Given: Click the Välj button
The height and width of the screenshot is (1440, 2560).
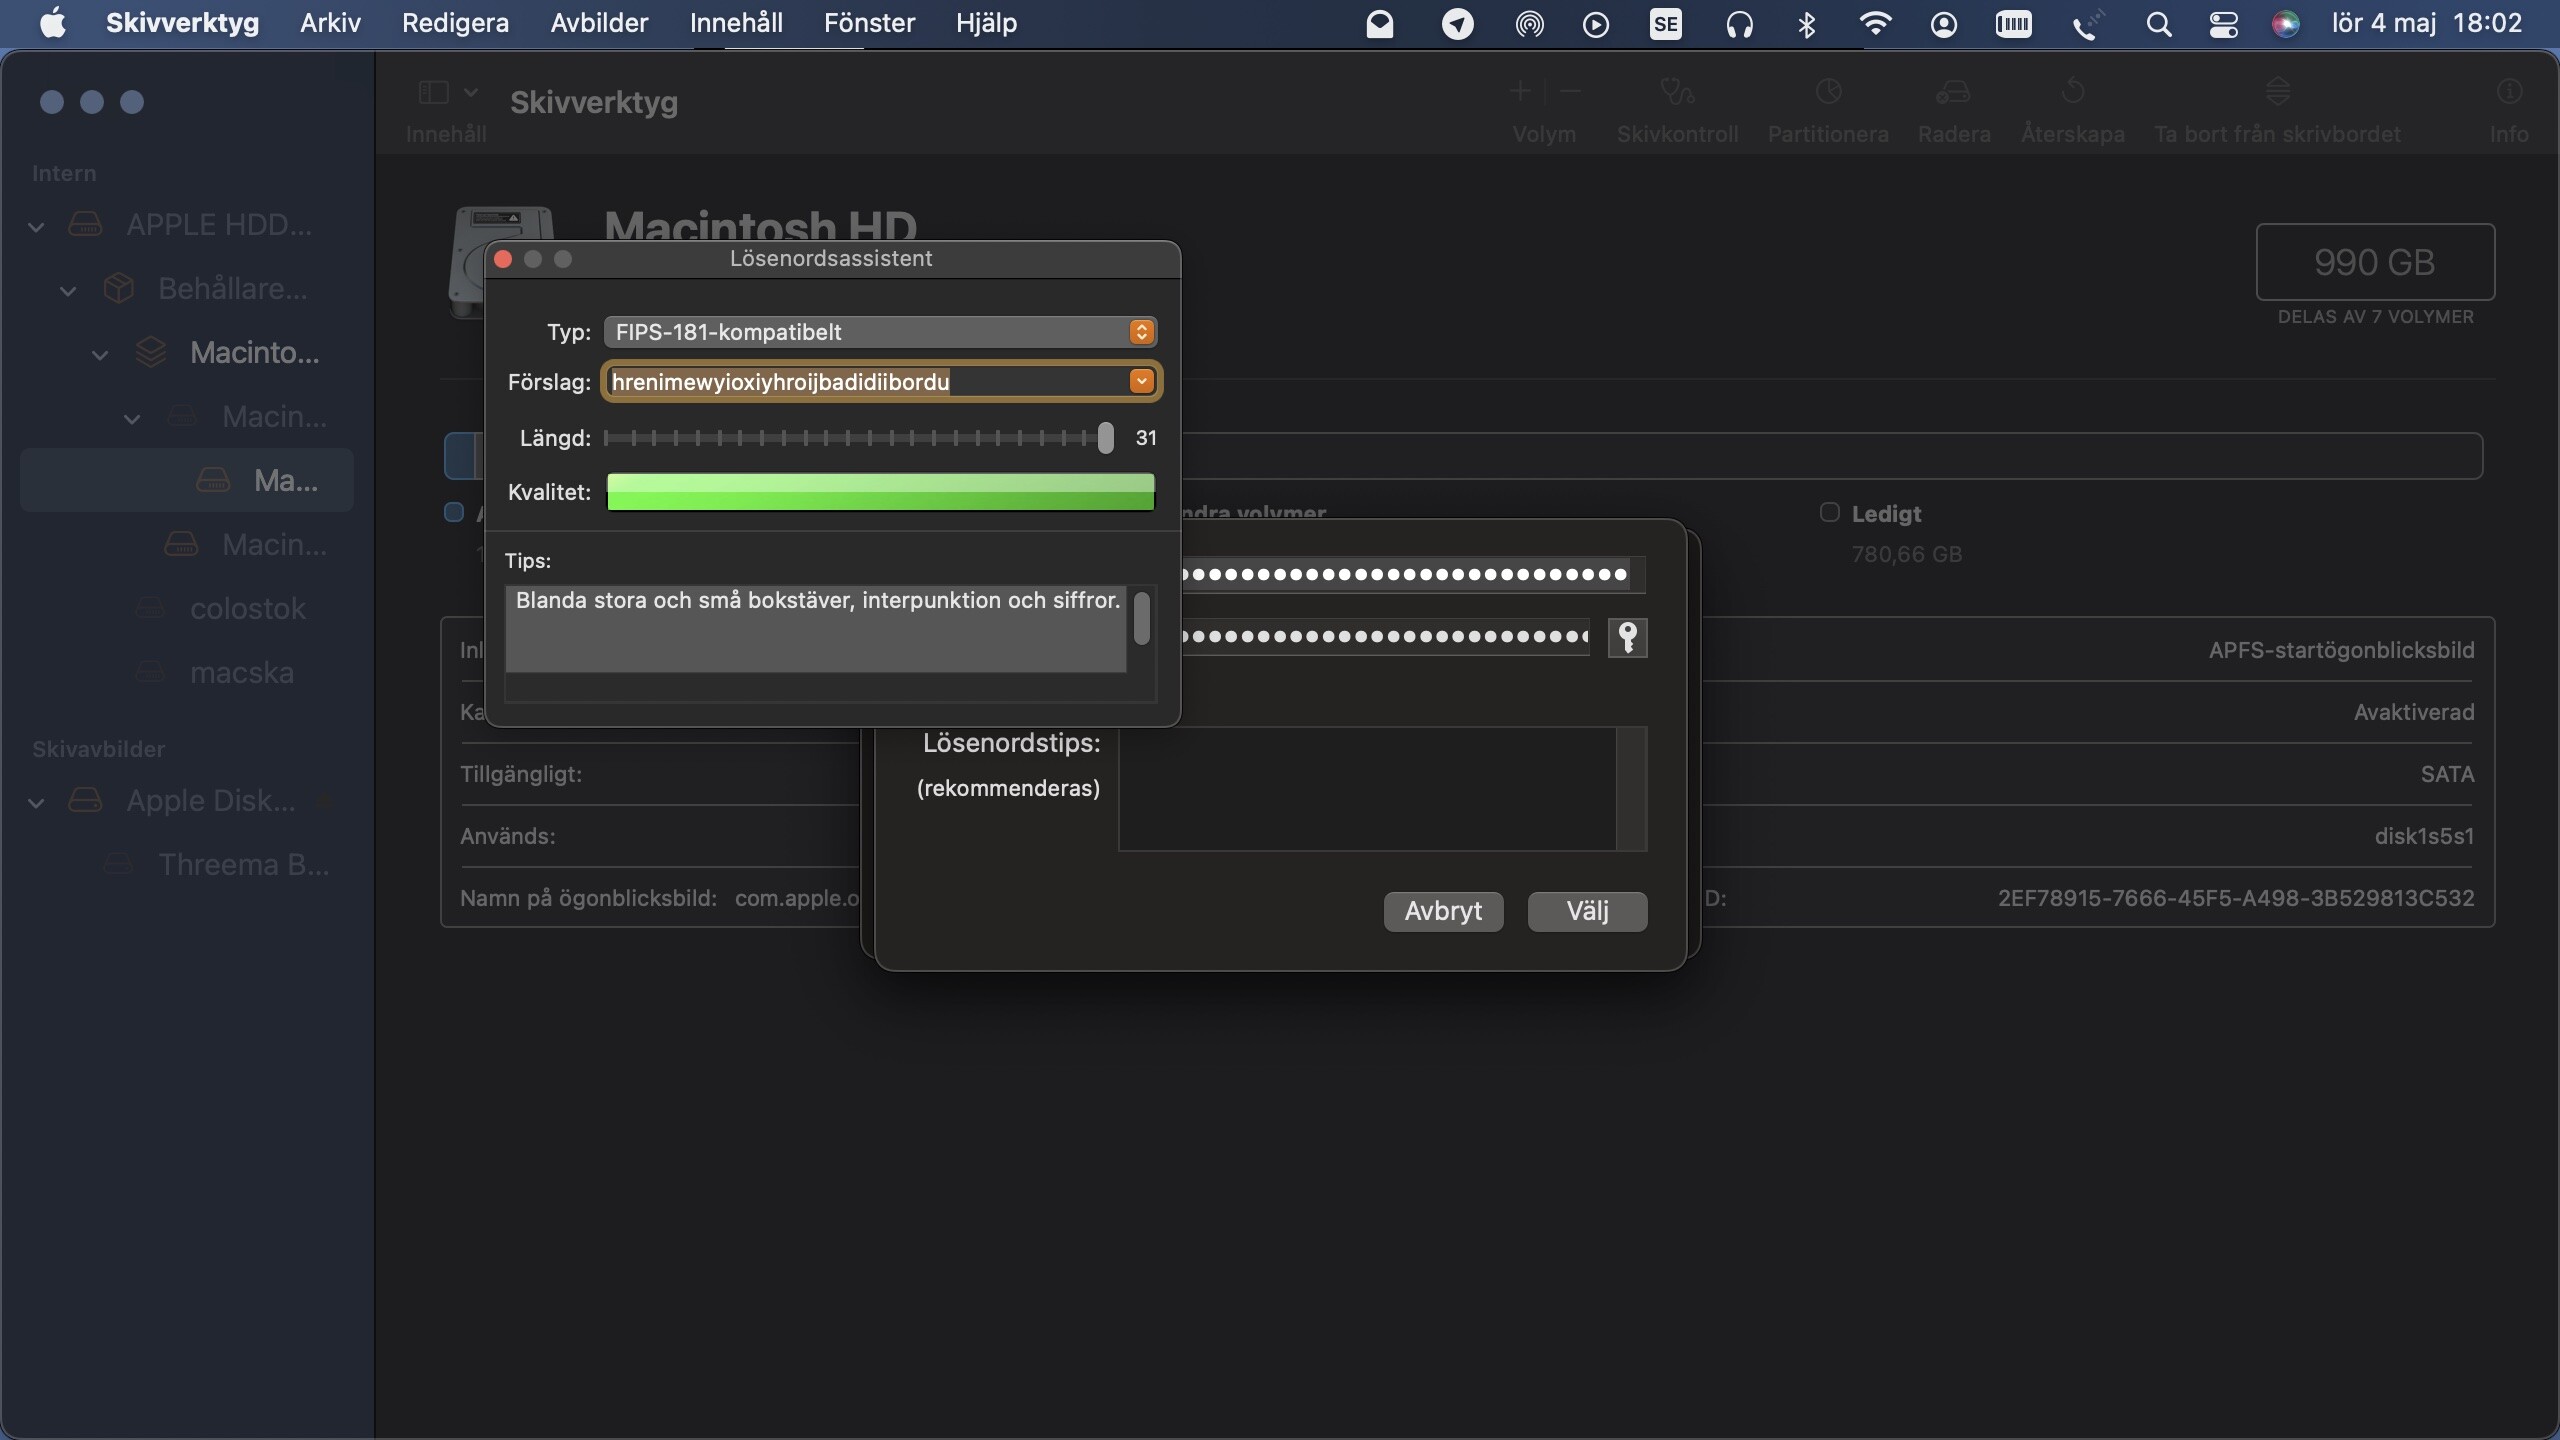Looking at the screenshot, I should 1587,911.
